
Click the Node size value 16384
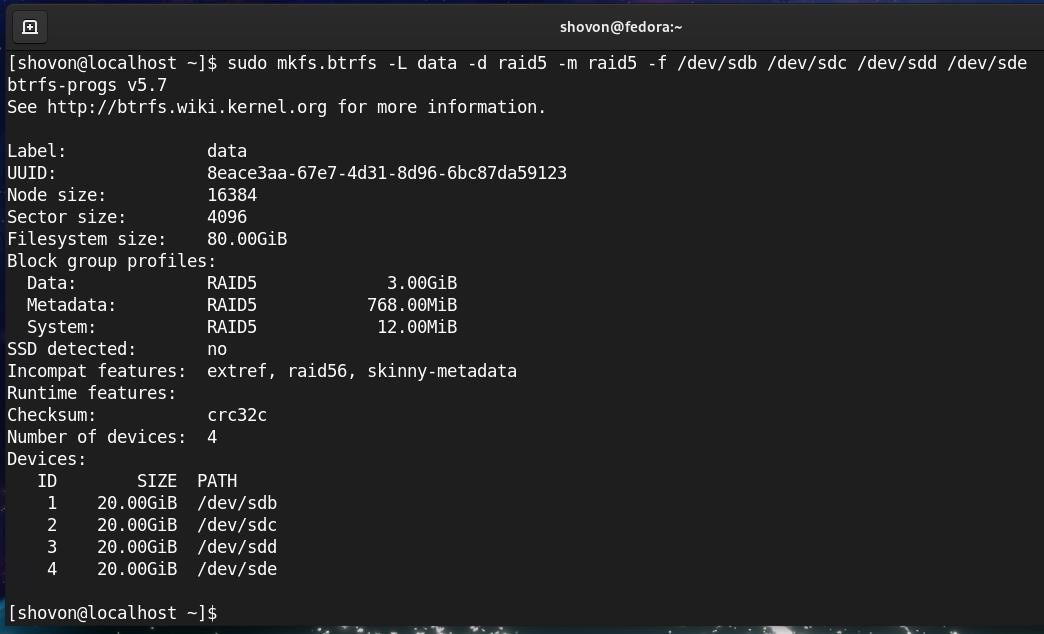pos(232,195)
